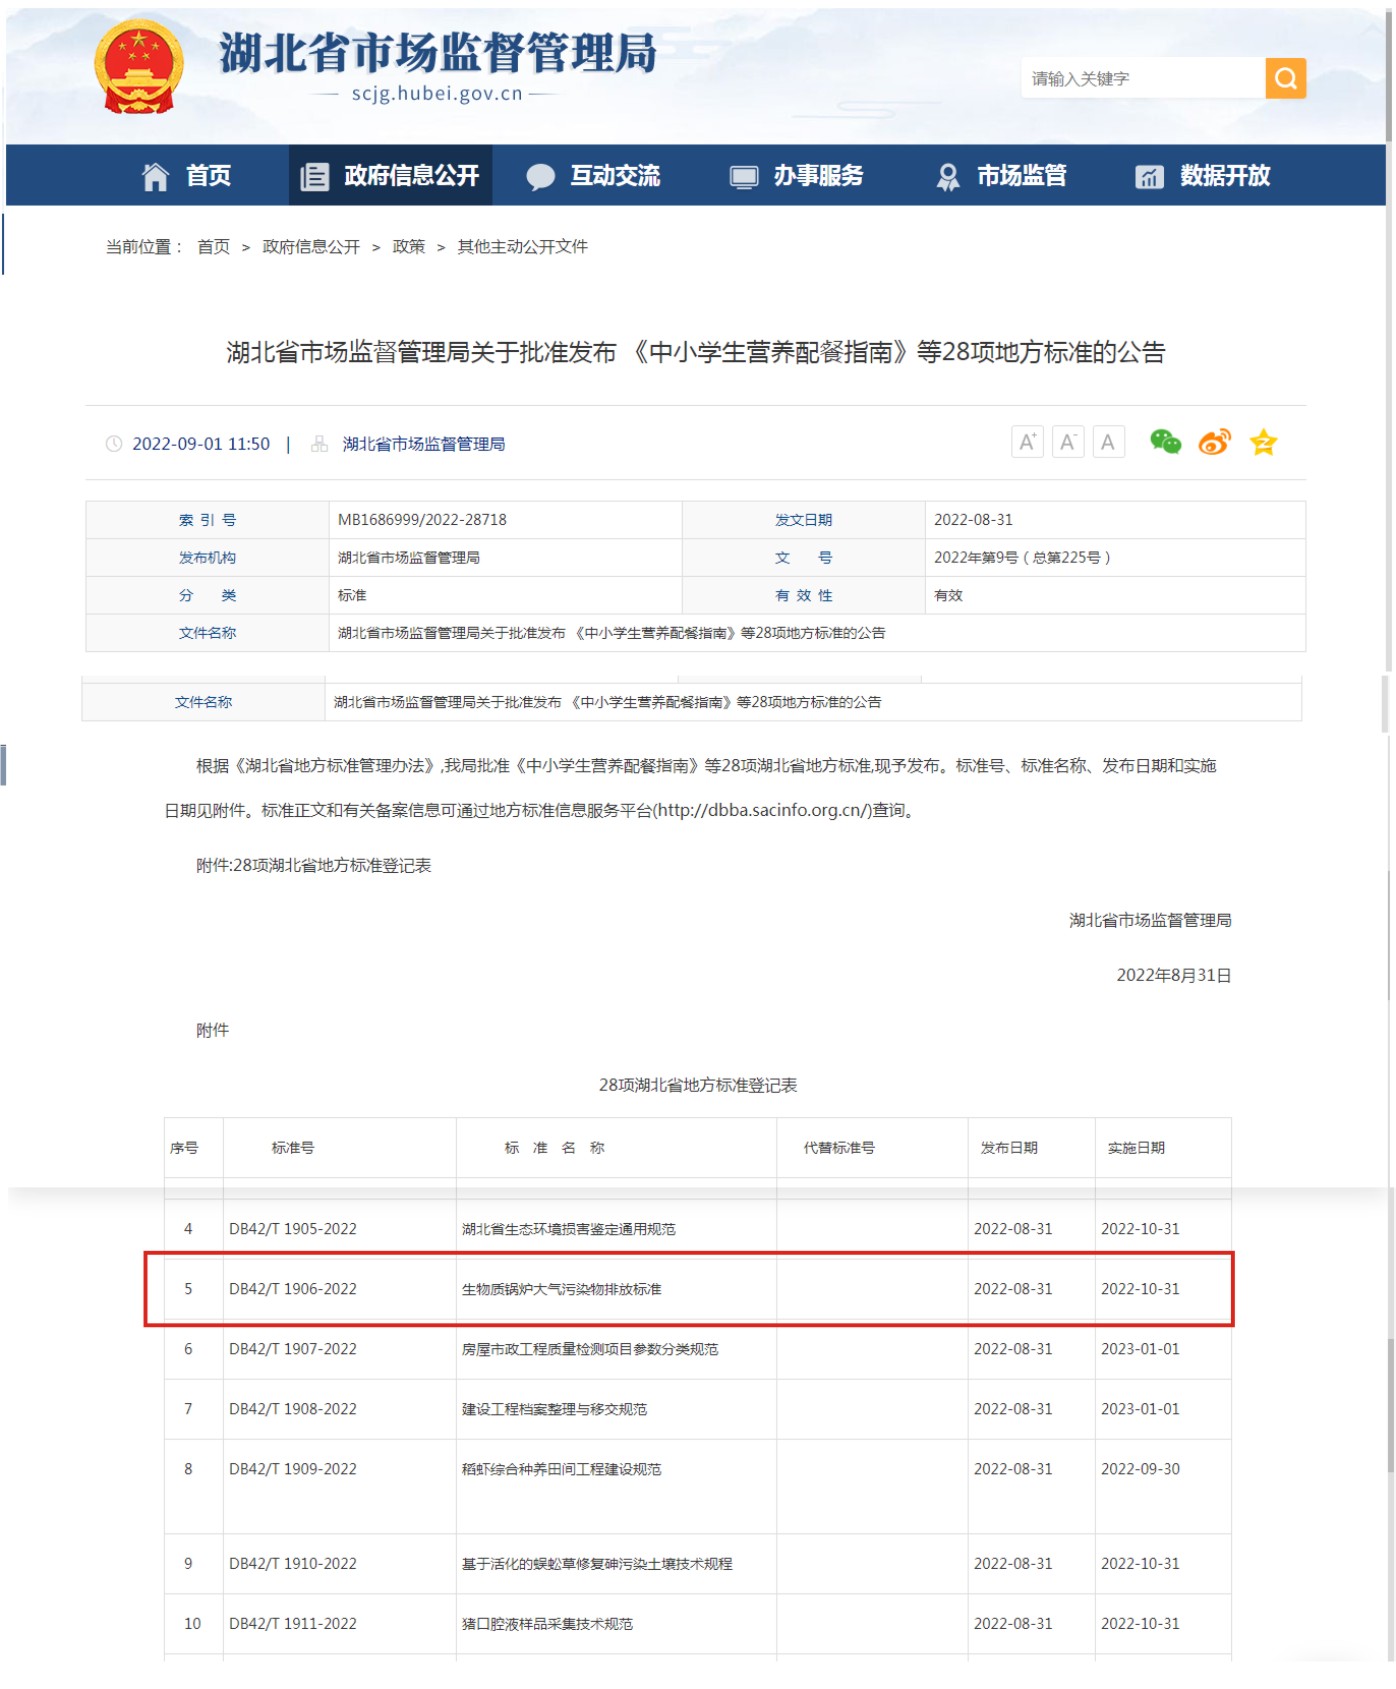The width and height of the screenshot is (1396, 1689).
Task: Click the 其他主动公开文件 breadcrumb link
Action: tap(522, 247)
